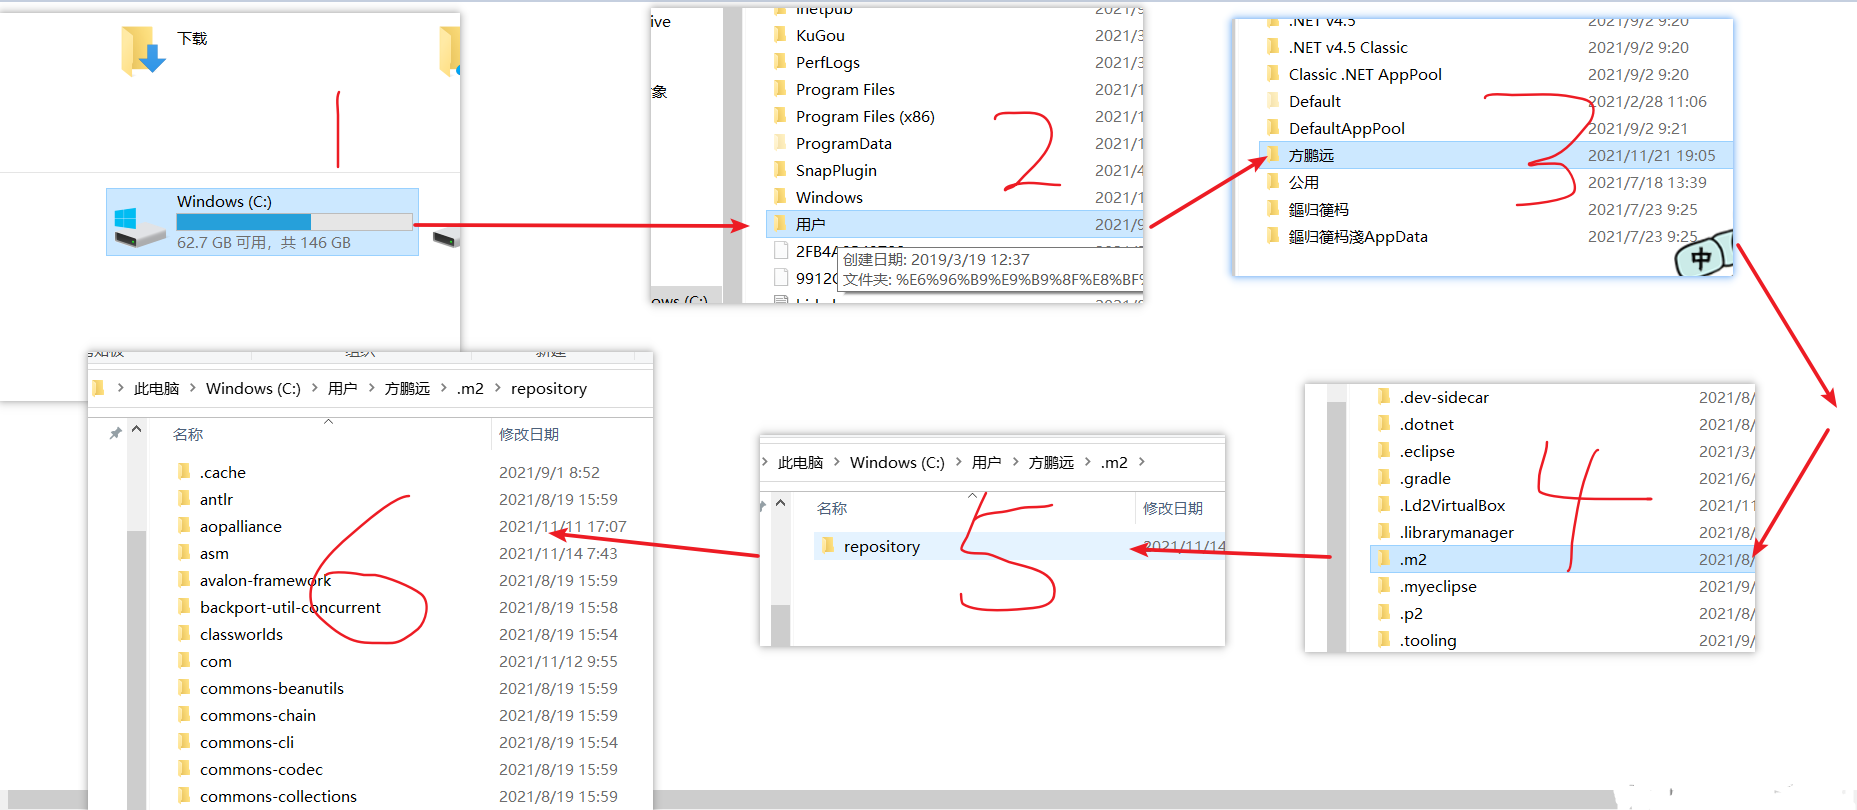Open the Program Files (x86) folder
Screen dimensions: 1857x810
[864, 117]
